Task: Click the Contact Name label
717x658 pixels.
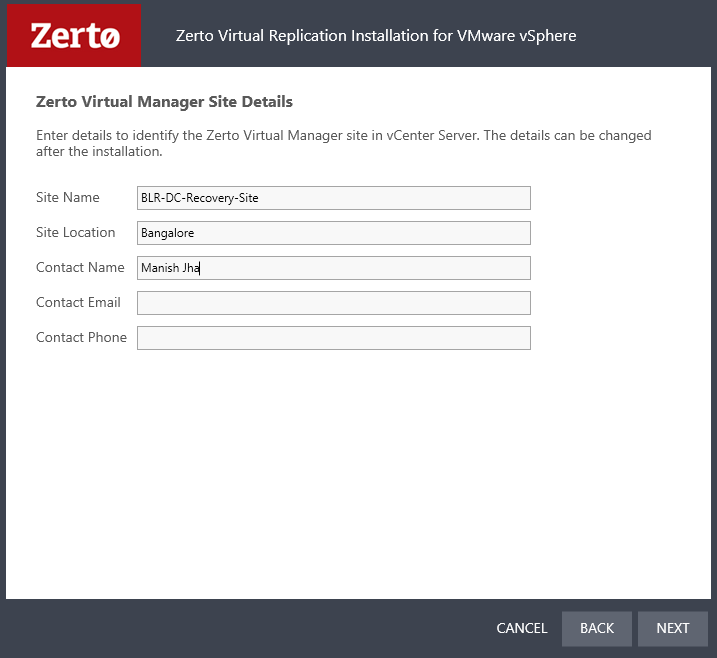Action: (79, 268)
